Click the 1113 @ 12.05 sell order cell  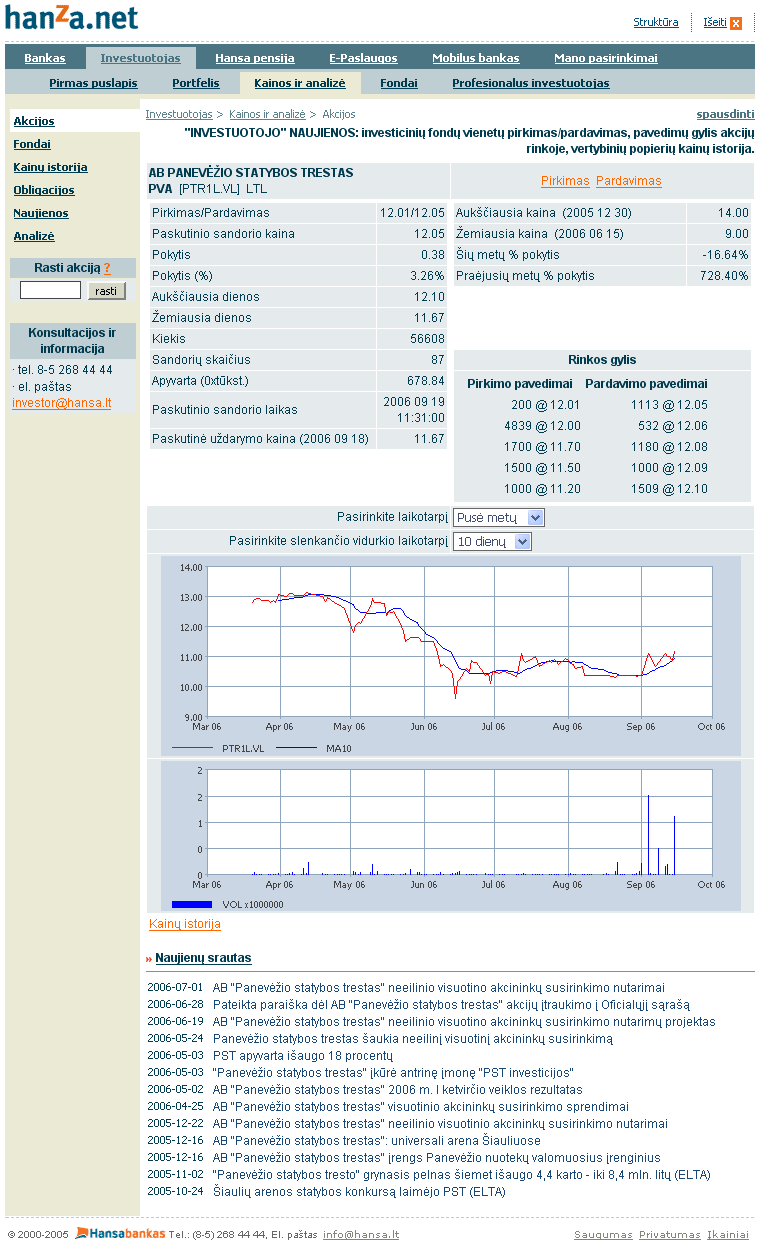(x=669, y=405)
